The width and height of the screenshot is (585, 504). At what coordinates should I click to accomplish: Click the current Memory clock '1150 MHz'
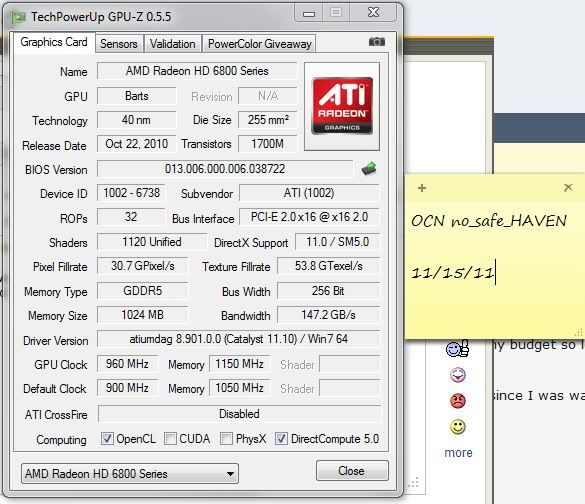[x=240, y=364]
